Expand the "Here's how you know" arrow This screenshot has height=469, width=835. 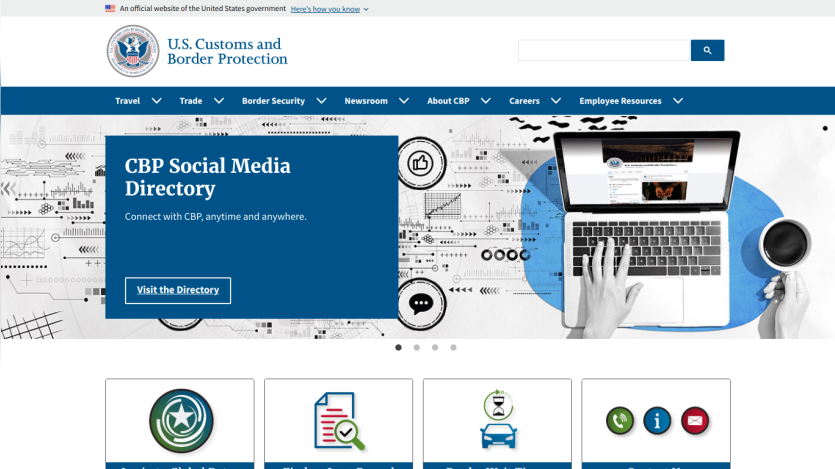click(x=366, y=9)
